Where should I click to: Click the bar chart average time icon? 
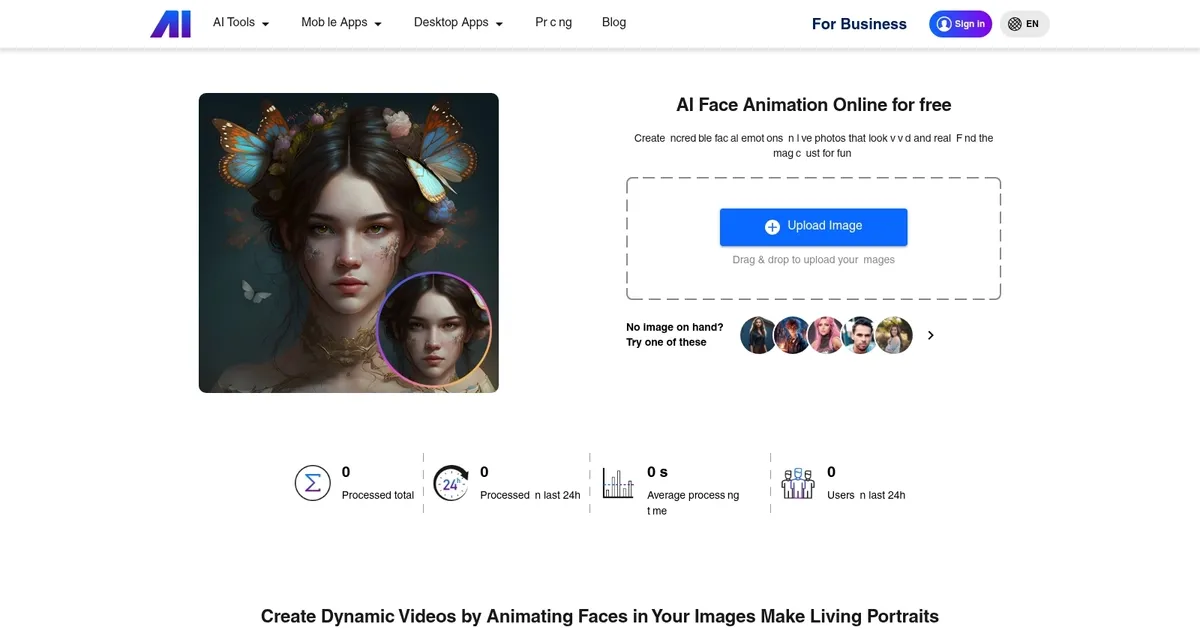click(618, 483)
